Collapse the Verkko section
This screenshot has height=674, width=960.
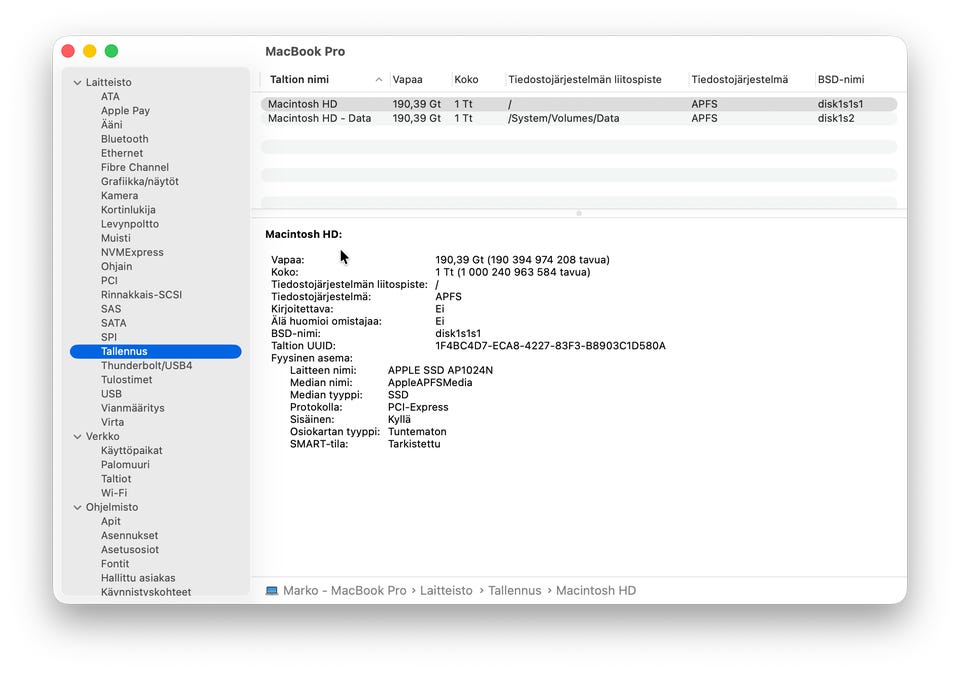[77, 436]
